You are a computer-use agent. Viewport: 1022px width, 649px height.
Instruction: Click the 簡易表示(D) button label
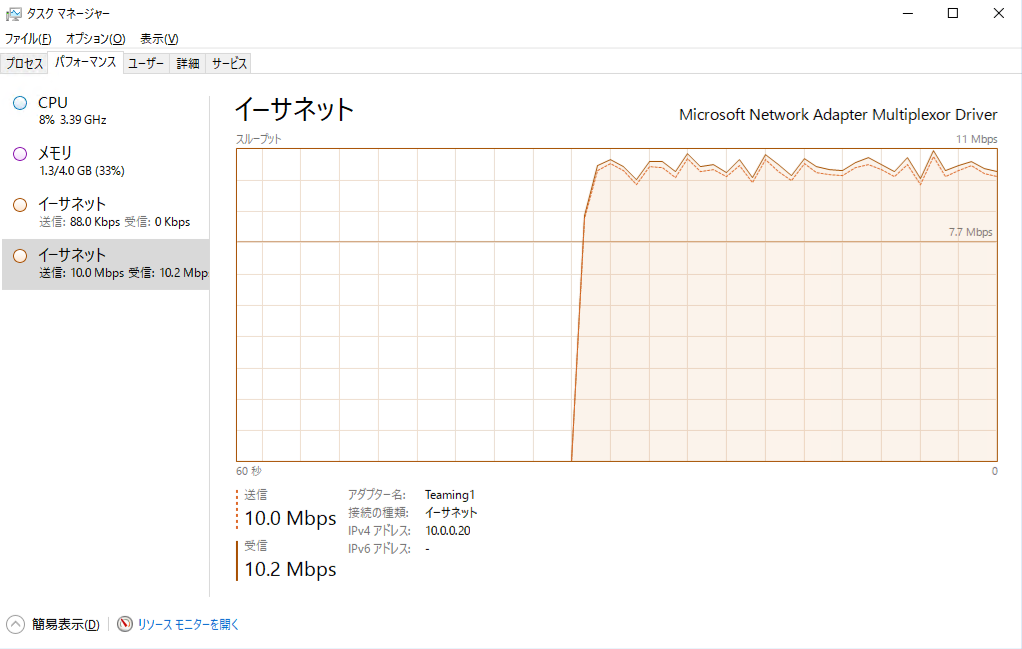coord(66,624)
